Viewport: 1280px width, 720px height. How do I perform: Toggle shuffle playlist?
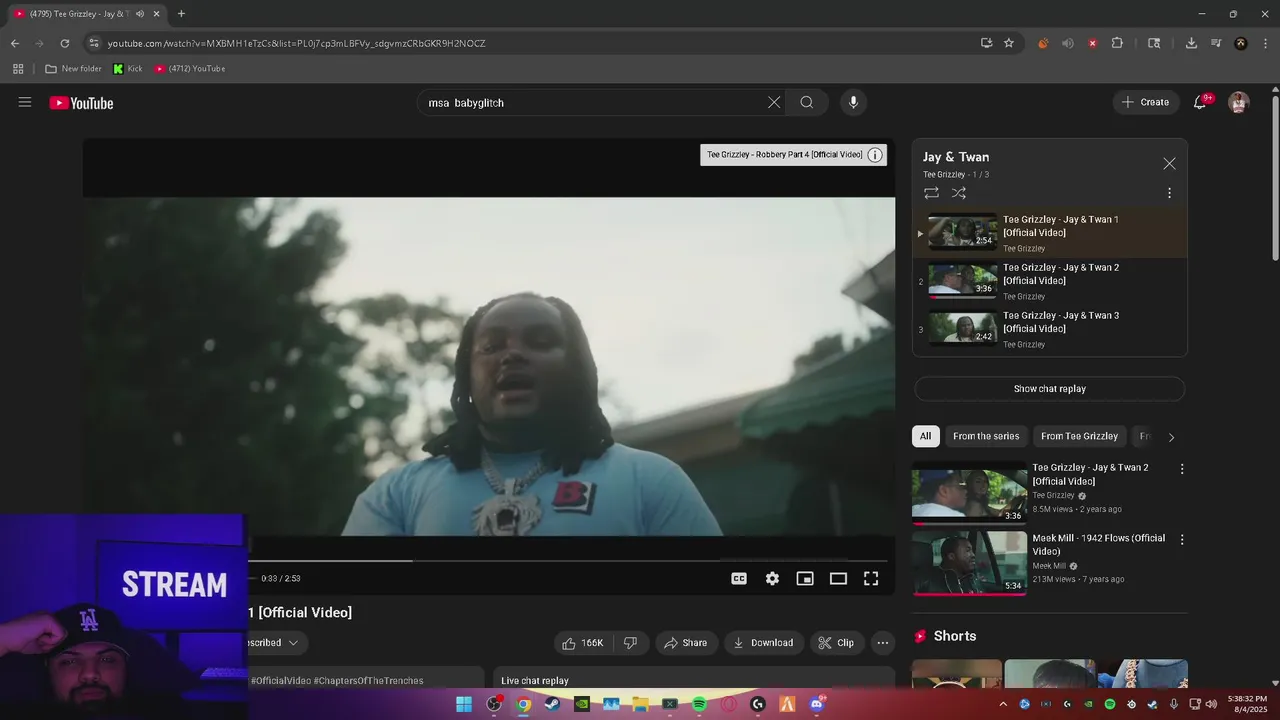959,193
